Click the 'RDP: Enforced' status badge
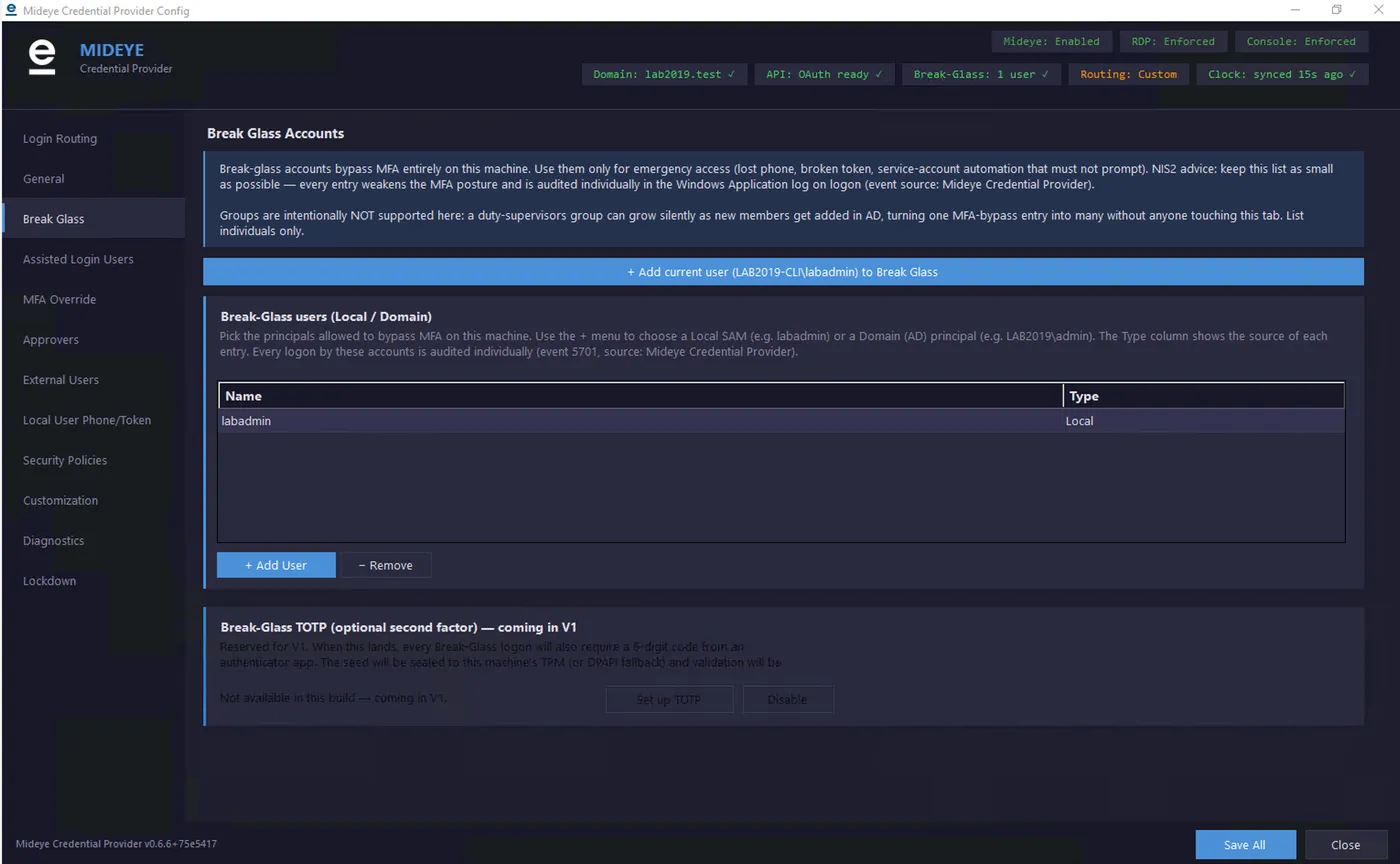This screenshot has width=1400, height=864. coord(1173,42)
